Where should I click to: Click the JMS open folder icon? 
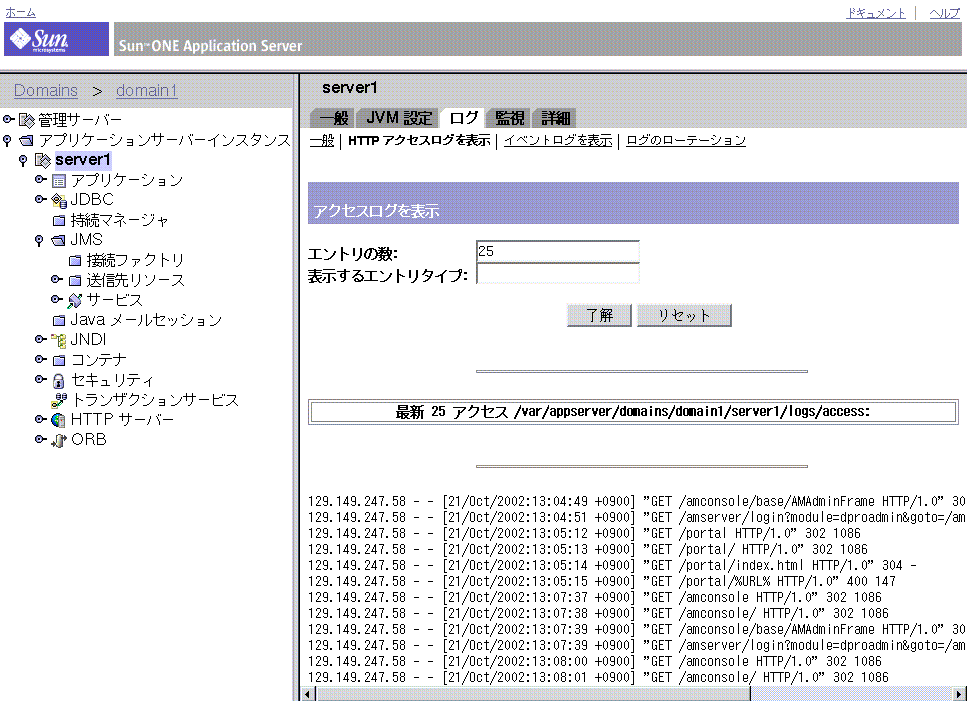[59, 240]
